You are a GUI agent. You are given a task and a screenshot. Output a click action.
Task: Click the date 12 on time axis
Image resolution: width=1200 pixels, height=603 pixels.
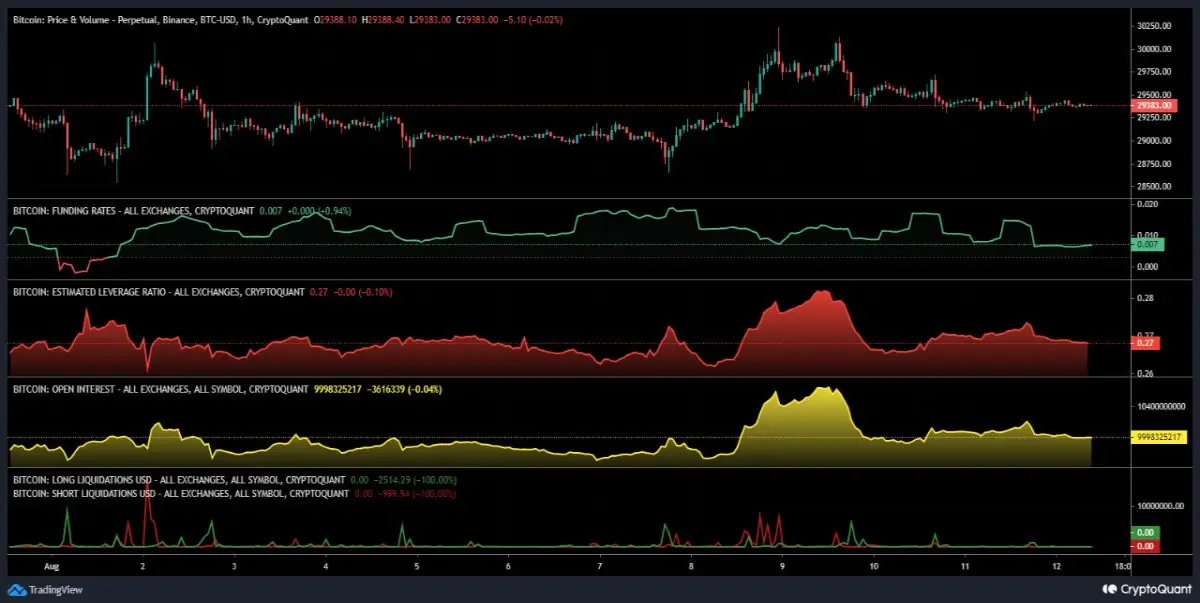pyautogui.click(x=1056, y=565)
